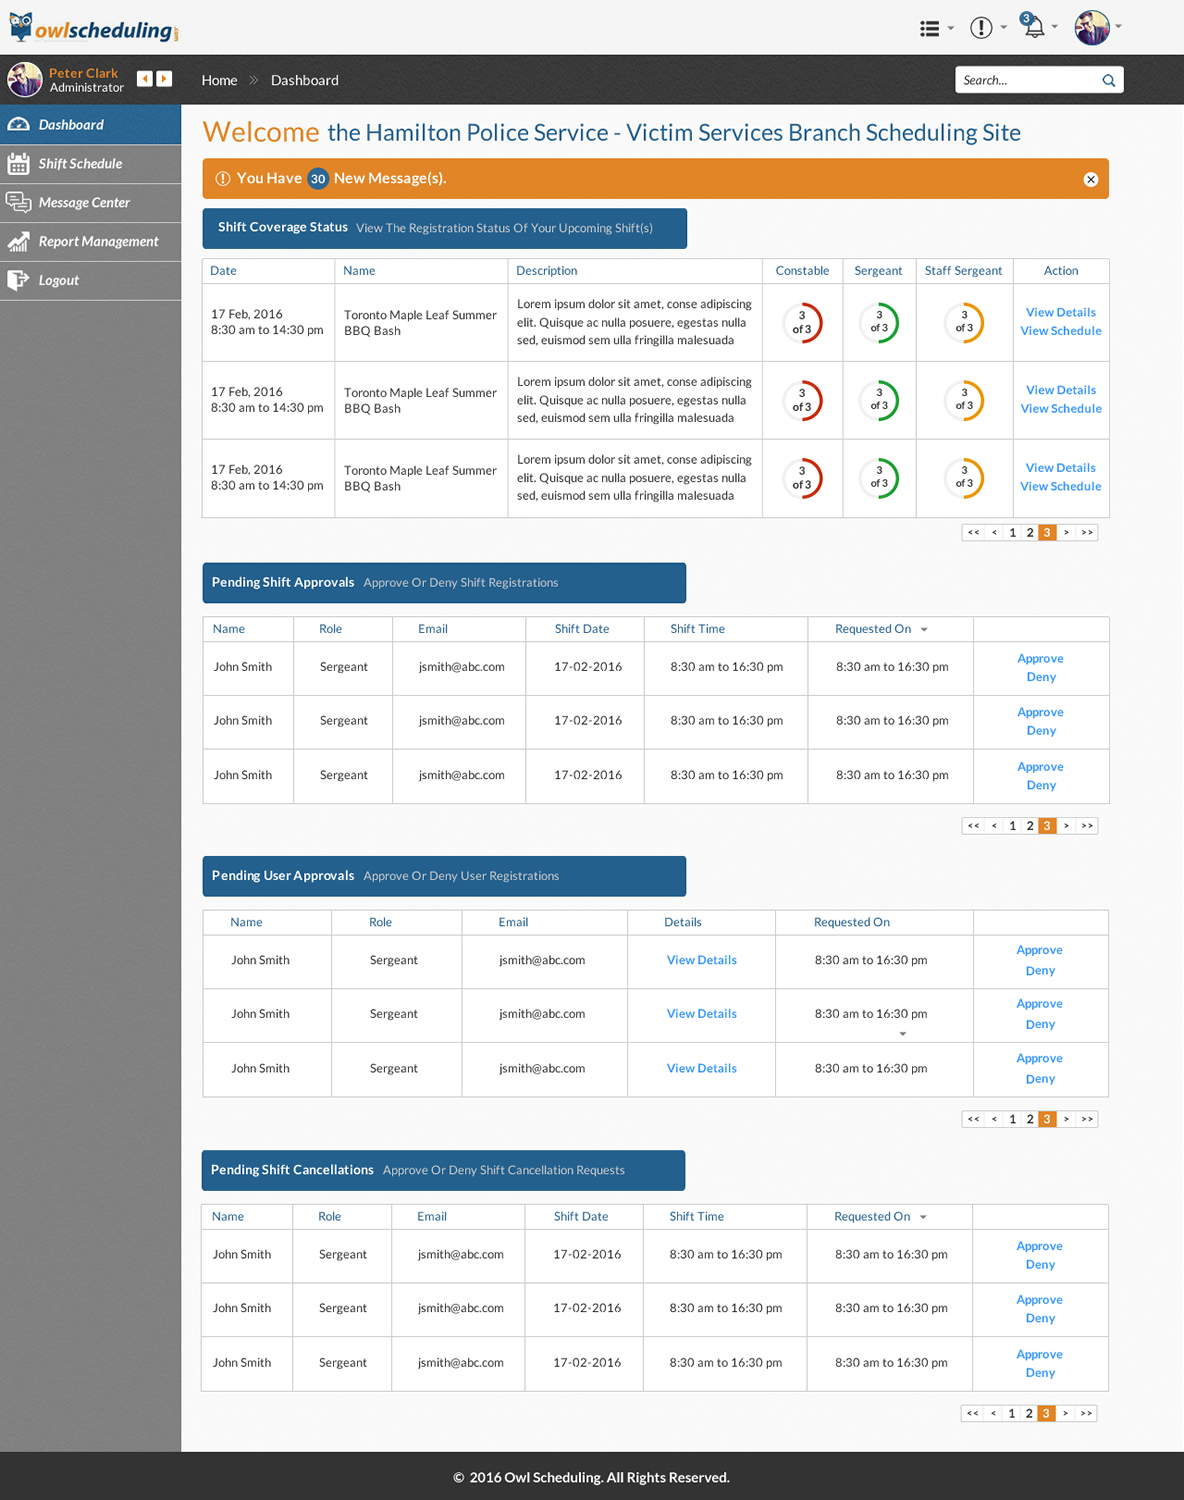
Task: Click the first row Staff Sergeant coverage ring
Action: click(x=964, y=323)
